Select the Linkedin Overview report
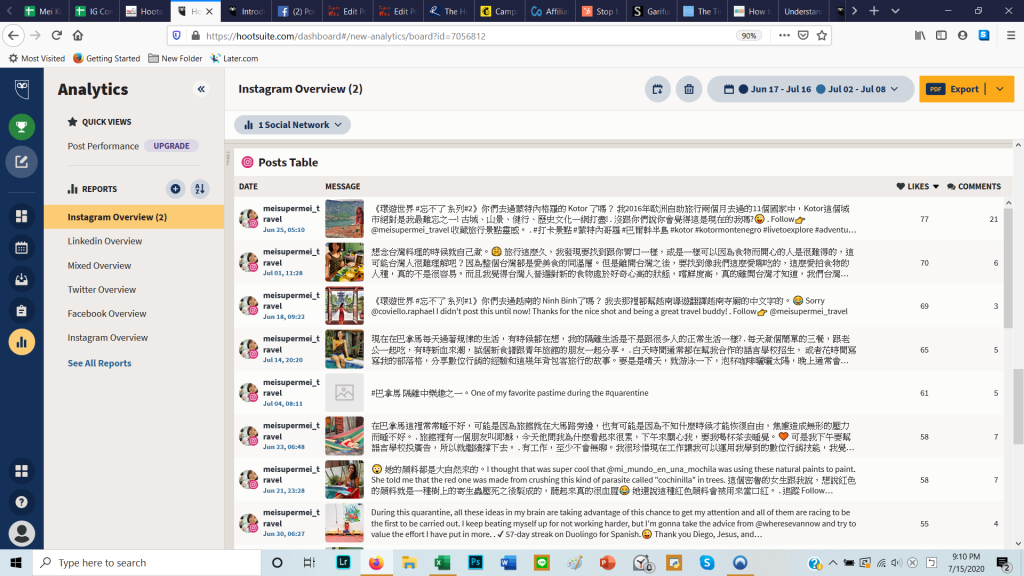 (105, 241)
